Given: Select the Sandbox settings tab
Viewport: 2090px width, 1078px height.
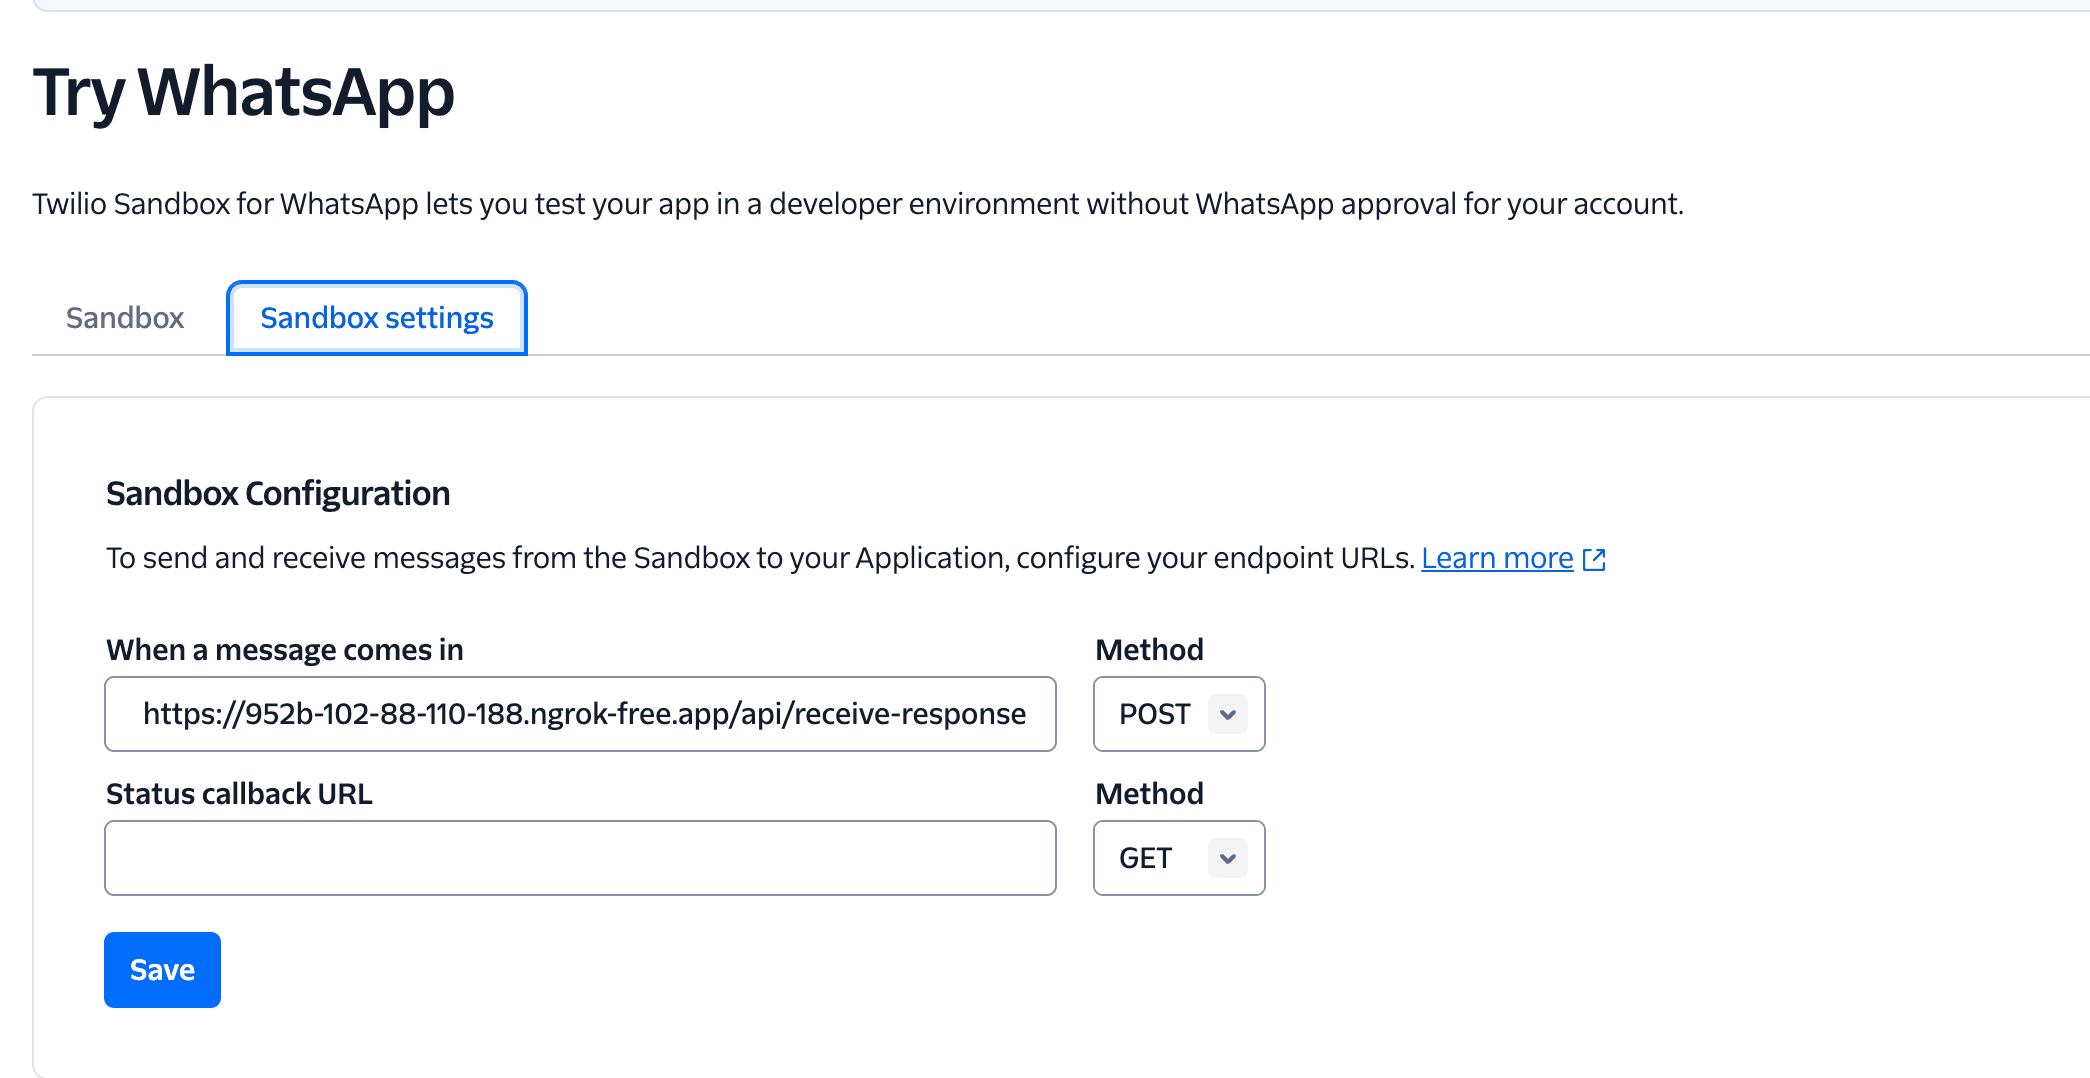Looking at the screenshot, I should [377, 318].
